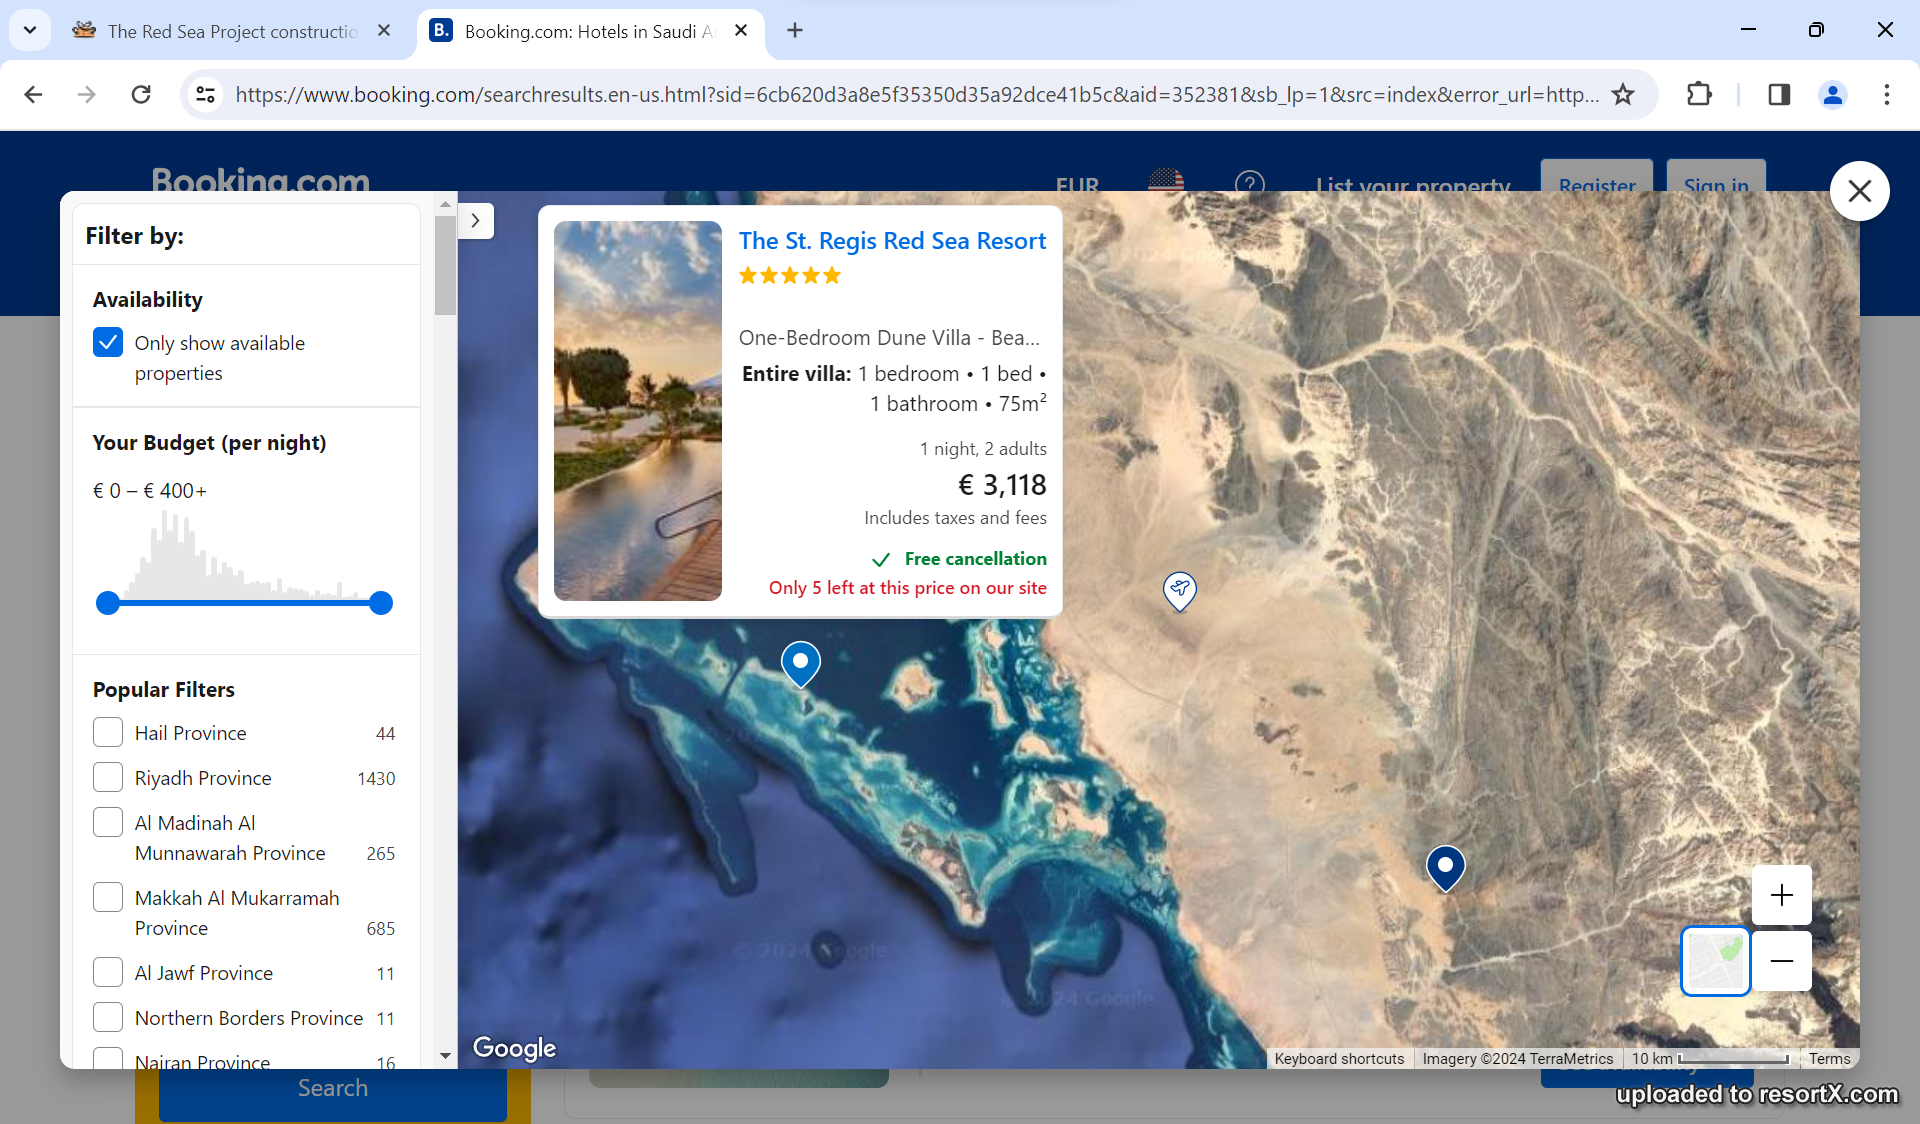Check Makkah Al Mukarramah Province filter

tap(108, 897)
